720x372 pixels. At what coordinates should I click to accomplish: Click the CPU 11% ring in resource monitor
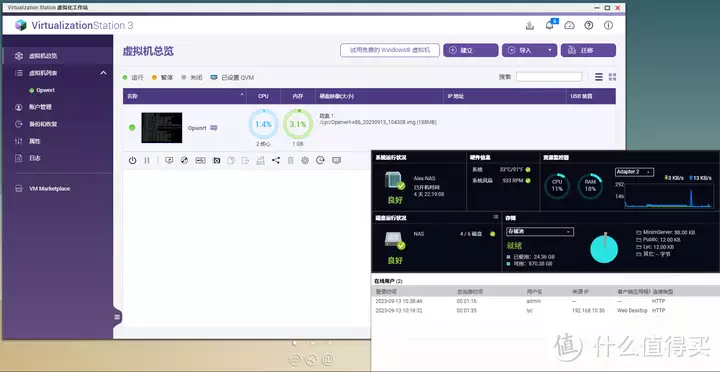click(x=557, y=186)
